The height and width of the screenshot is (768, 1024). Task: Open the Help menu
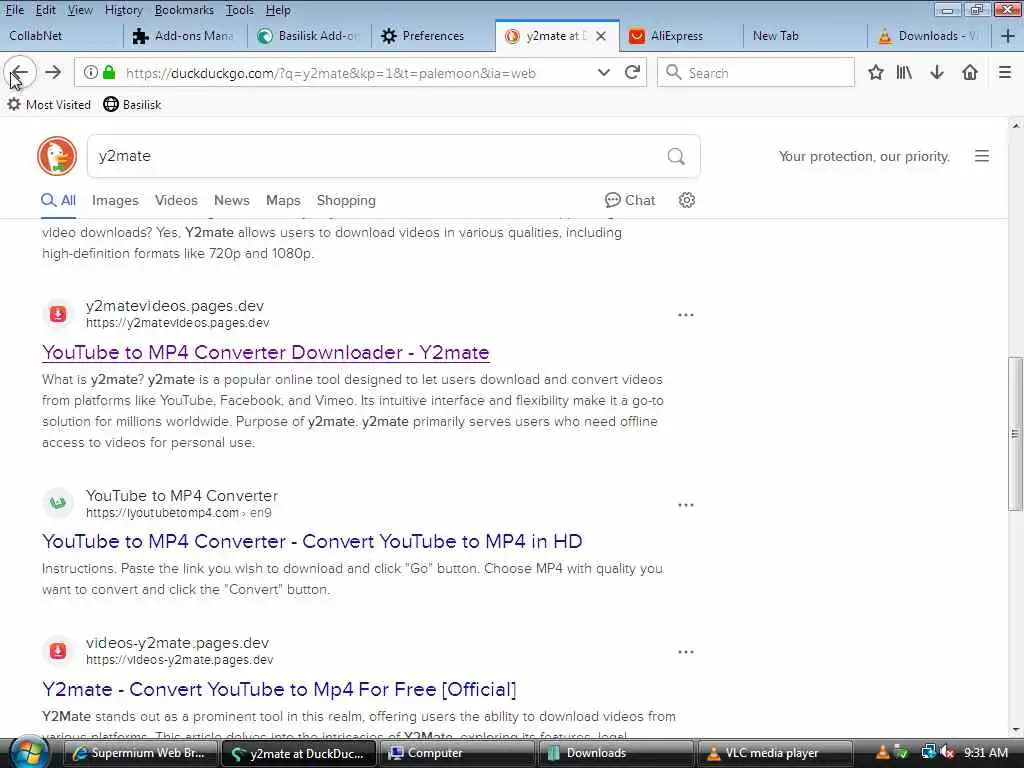coord(278,10)
